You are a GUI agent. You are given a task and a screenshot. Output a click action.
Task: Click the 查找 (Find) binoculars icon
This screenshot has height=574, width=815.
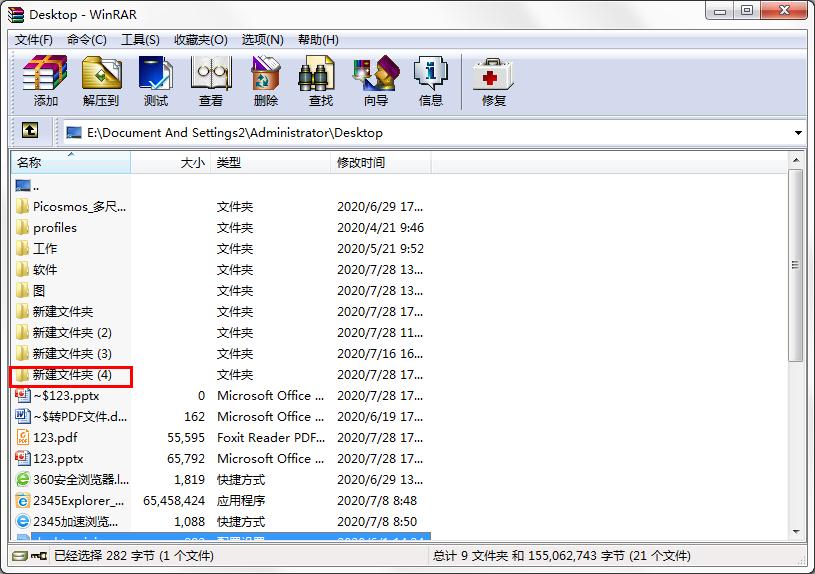pyautogui.click(x=316, y=73)
